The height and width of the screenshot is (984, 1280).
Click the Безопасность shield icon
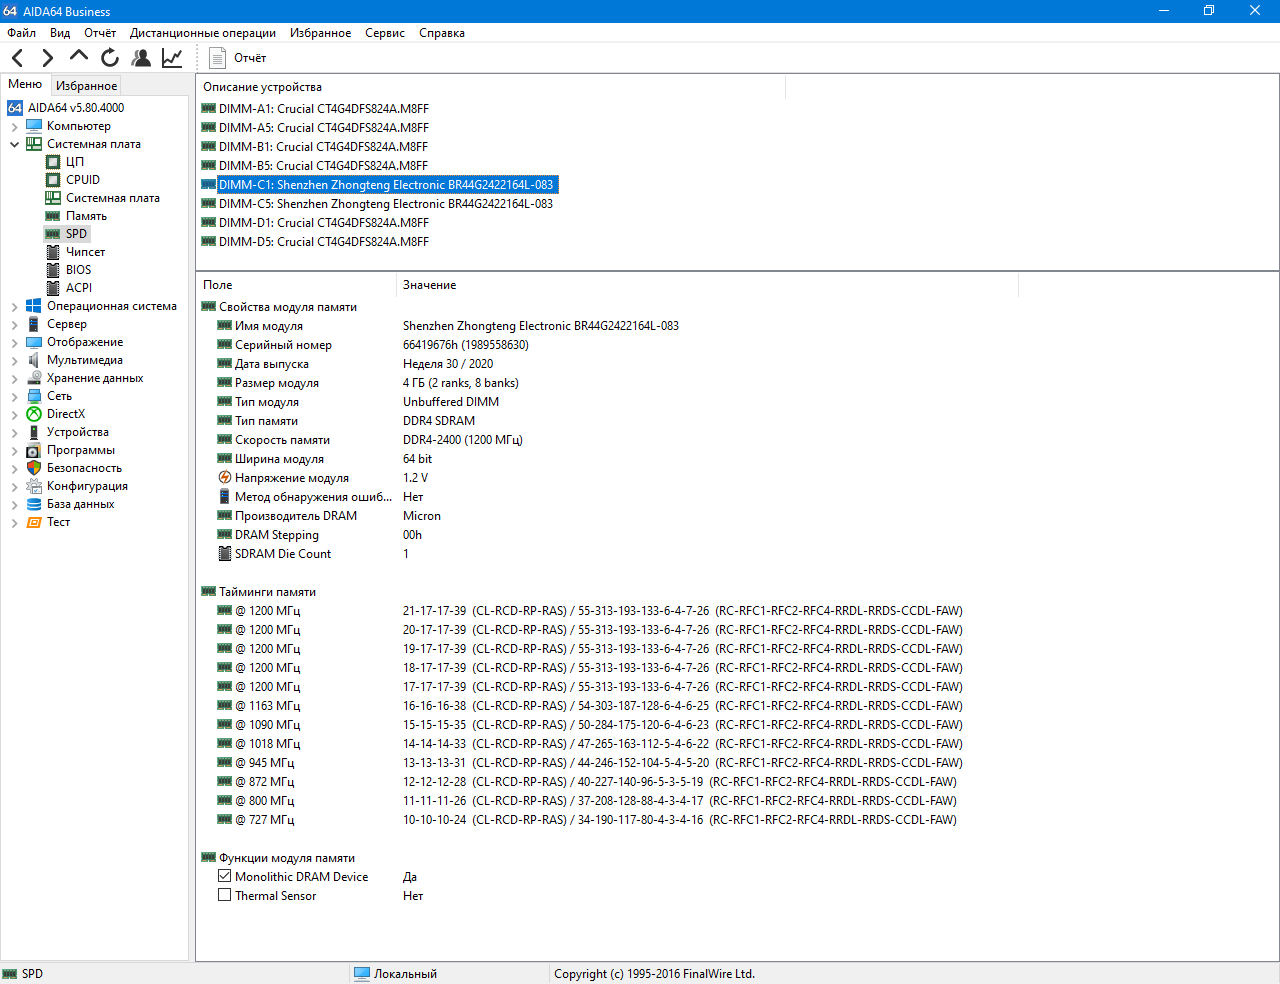pos(34,468)
